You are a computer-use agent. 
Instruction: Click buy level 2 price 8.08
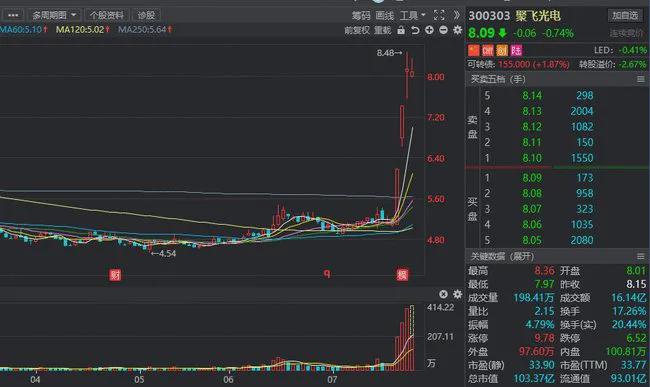[532, 194]
